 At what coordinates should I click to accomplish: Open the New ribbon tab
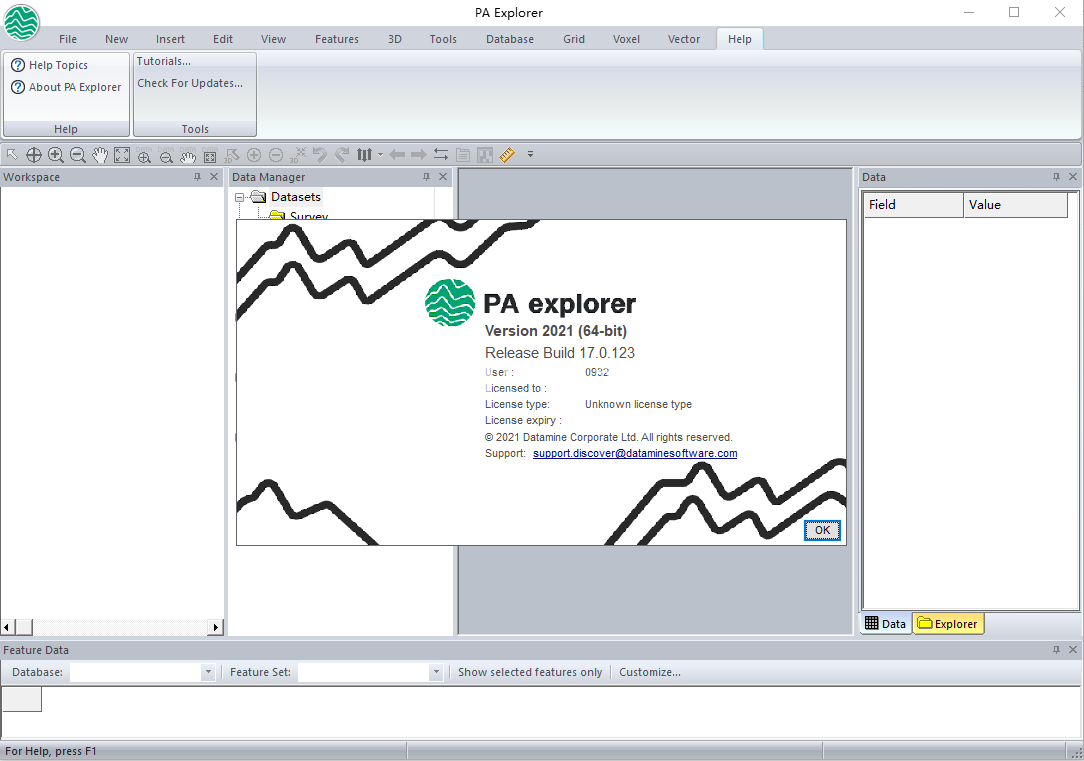click(116, 39)
